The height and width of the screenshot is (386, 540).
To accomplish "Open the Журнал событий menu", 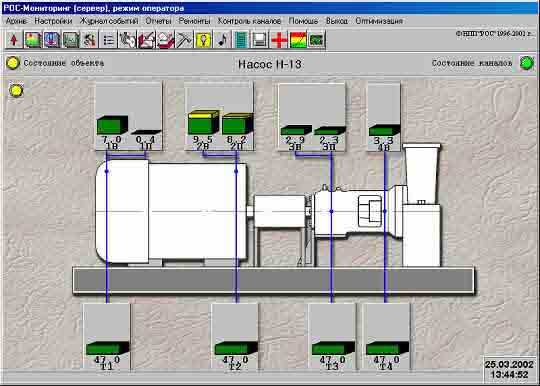I will tap(109, 21).
